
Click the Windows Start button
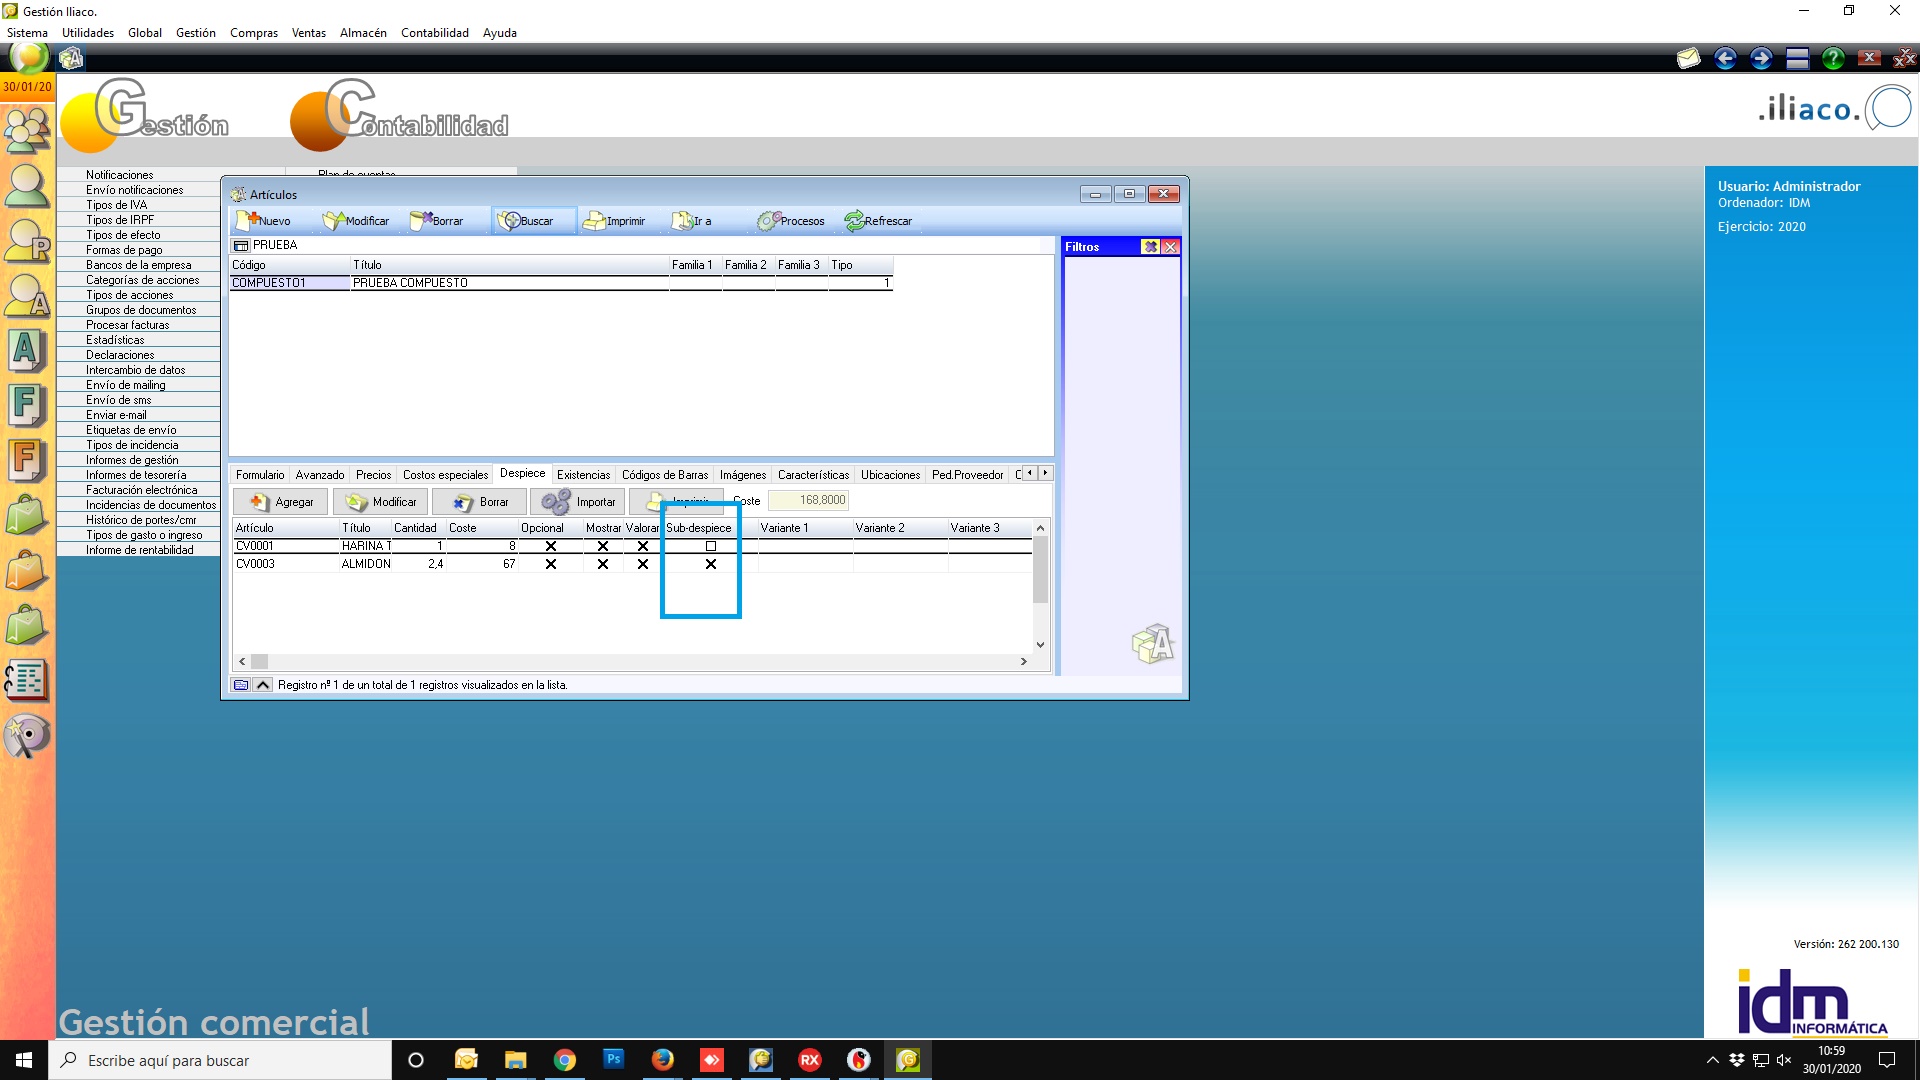coord(24,1060)
